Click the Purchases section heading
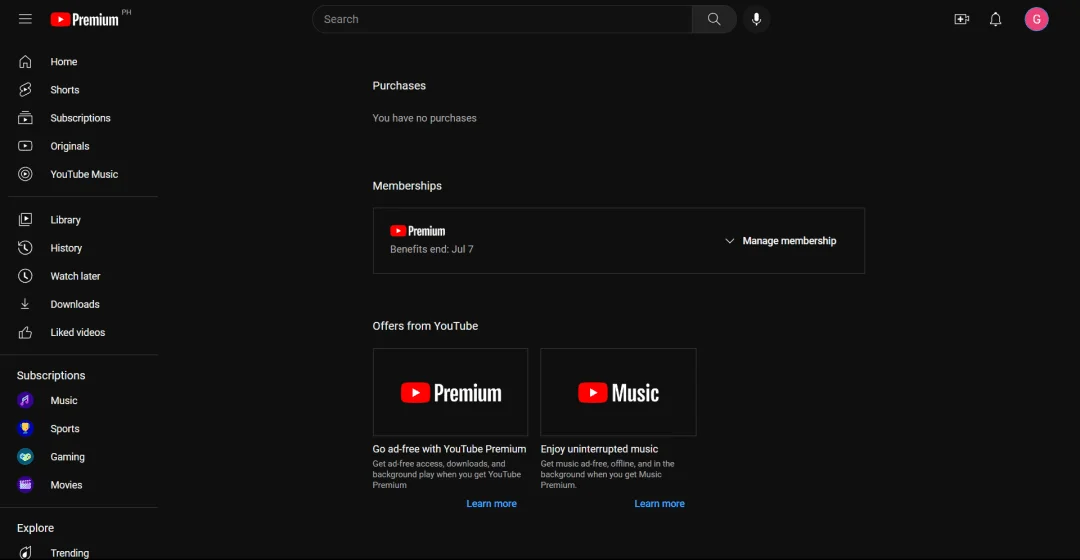This screenshot has height=560, width=1080. point(399,85)
